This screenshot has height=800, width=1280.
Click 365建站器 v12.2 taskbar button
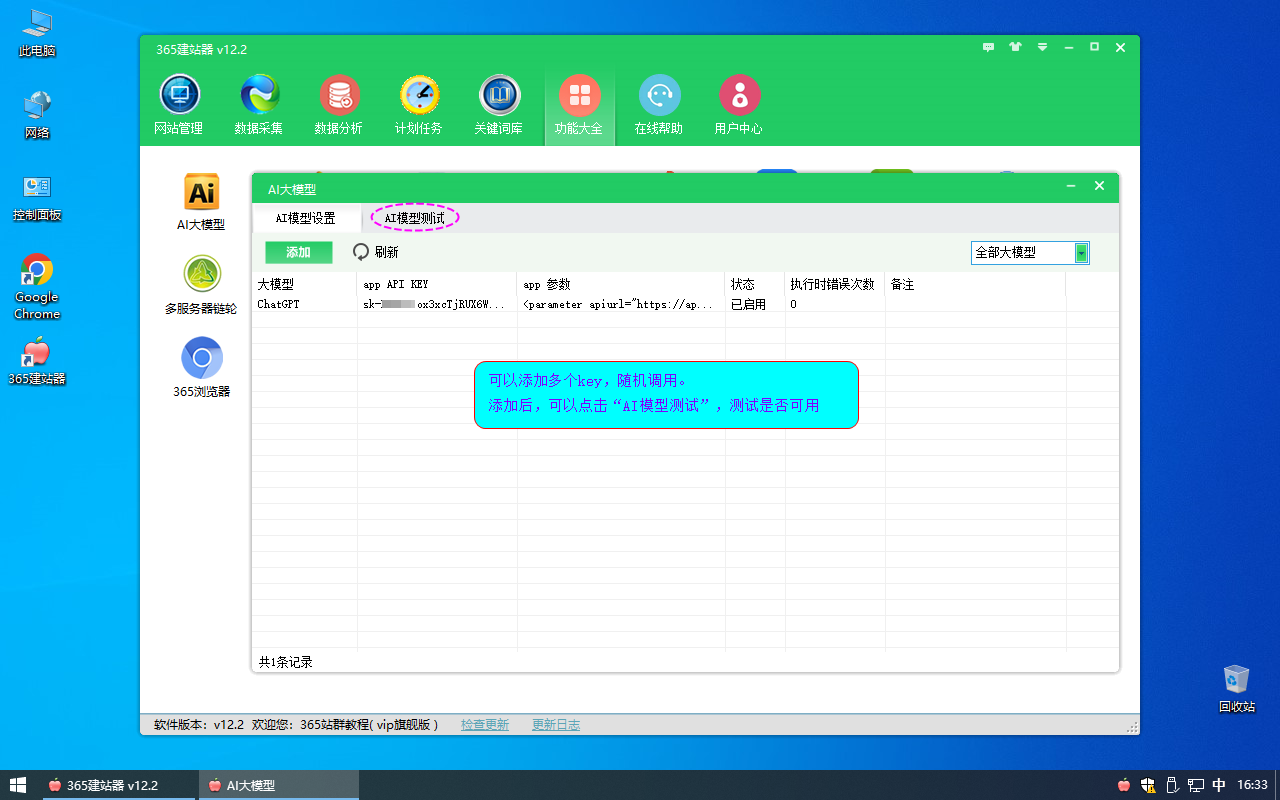[119, 786]
